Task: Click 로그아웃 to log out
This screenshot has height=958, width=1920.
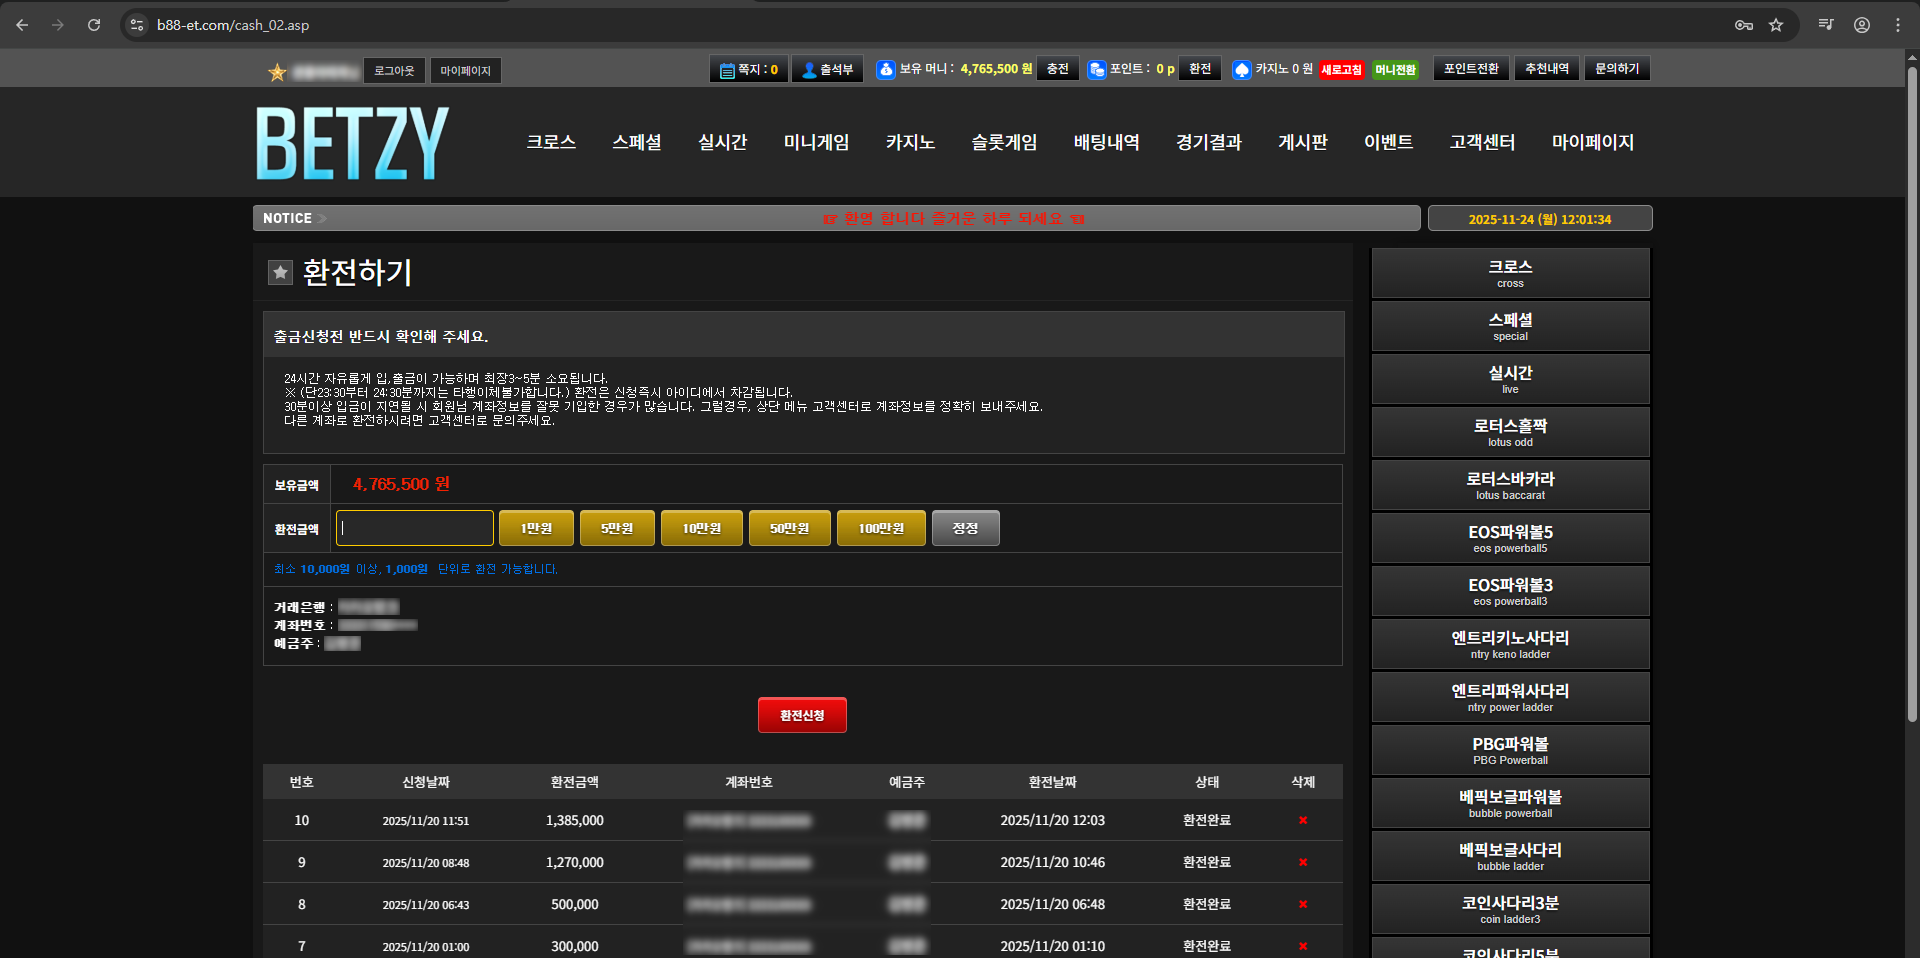Action: [394, 71]
